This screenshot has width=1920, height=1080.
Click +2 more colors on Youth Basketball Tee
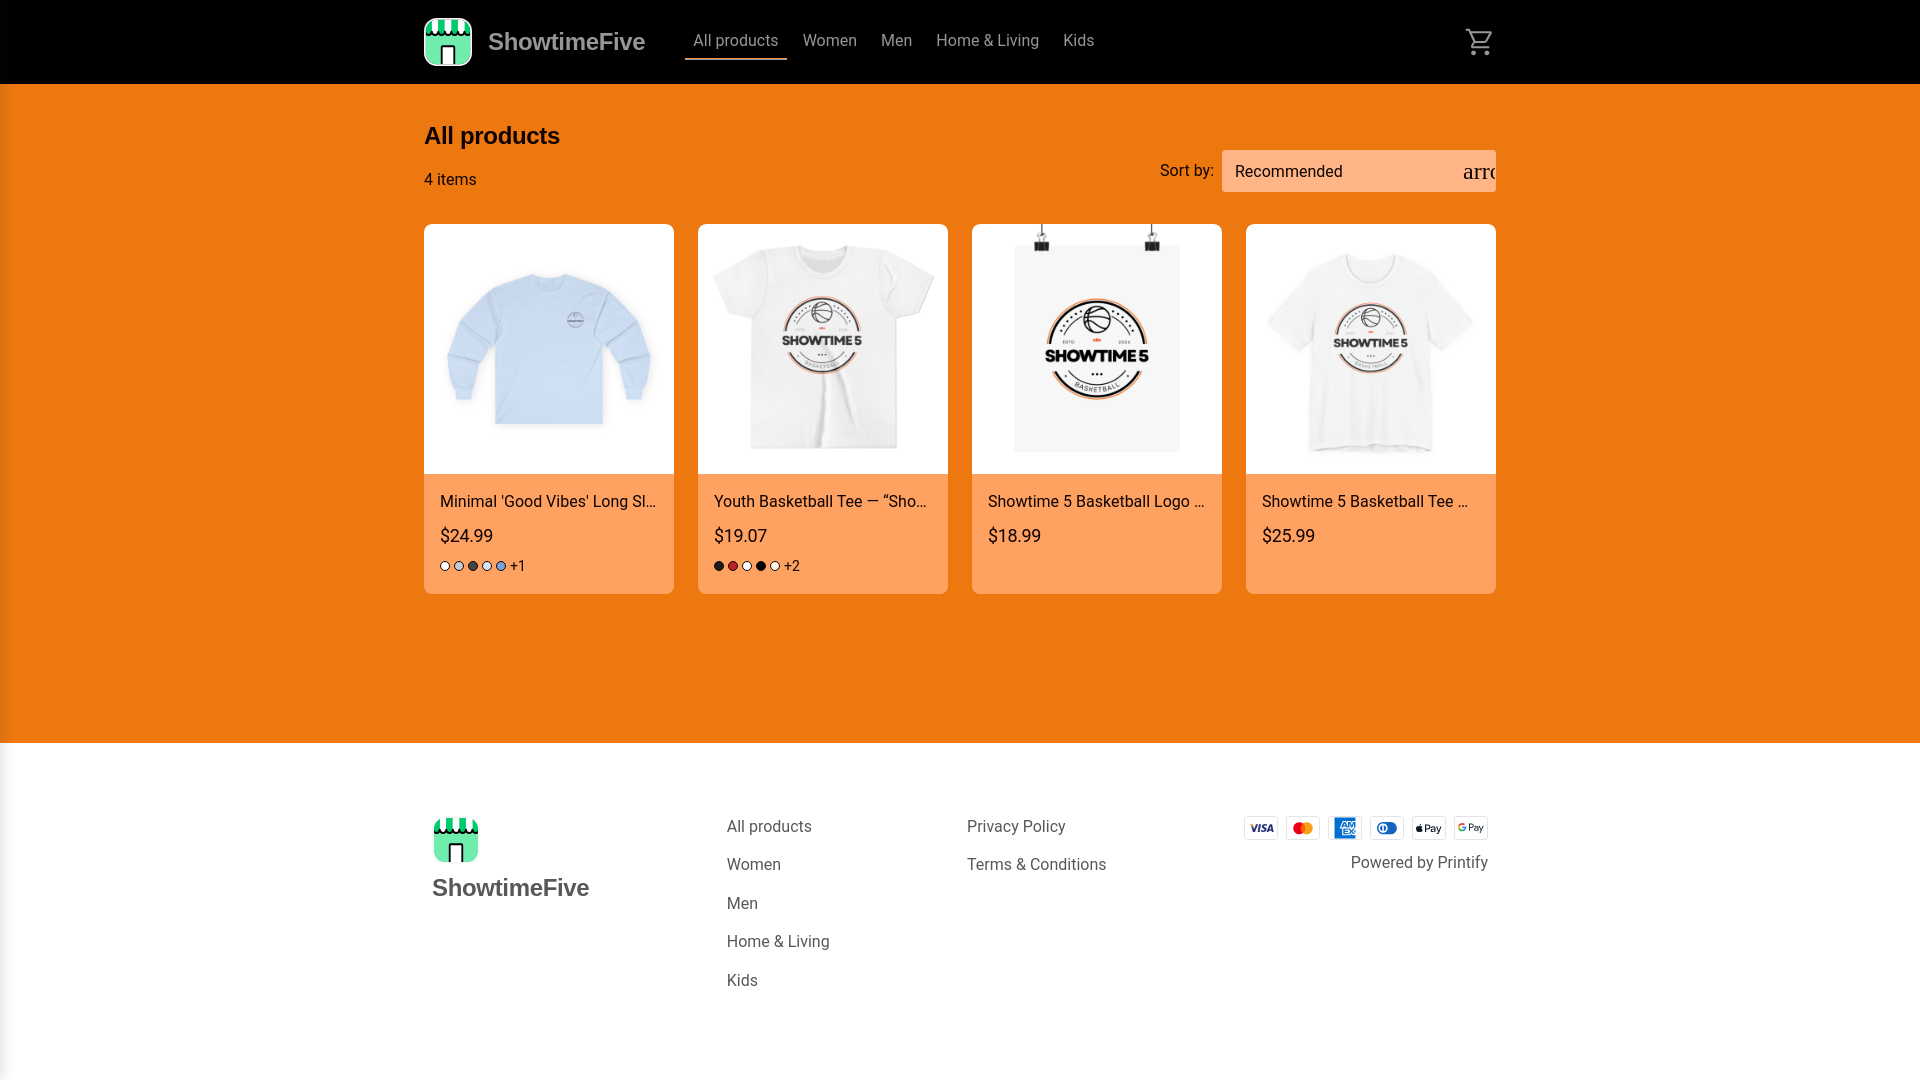(792, 566)
